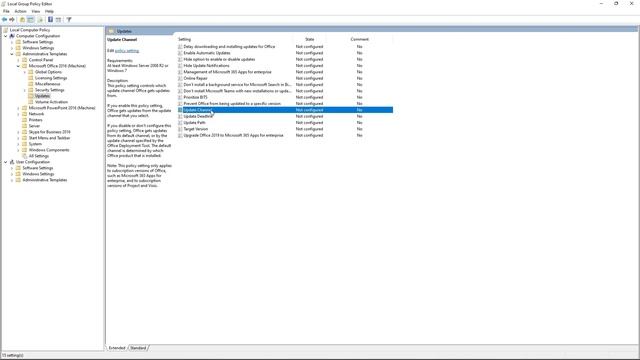Click the policy icon beside Enable Automatic Updates

(180, 53)
